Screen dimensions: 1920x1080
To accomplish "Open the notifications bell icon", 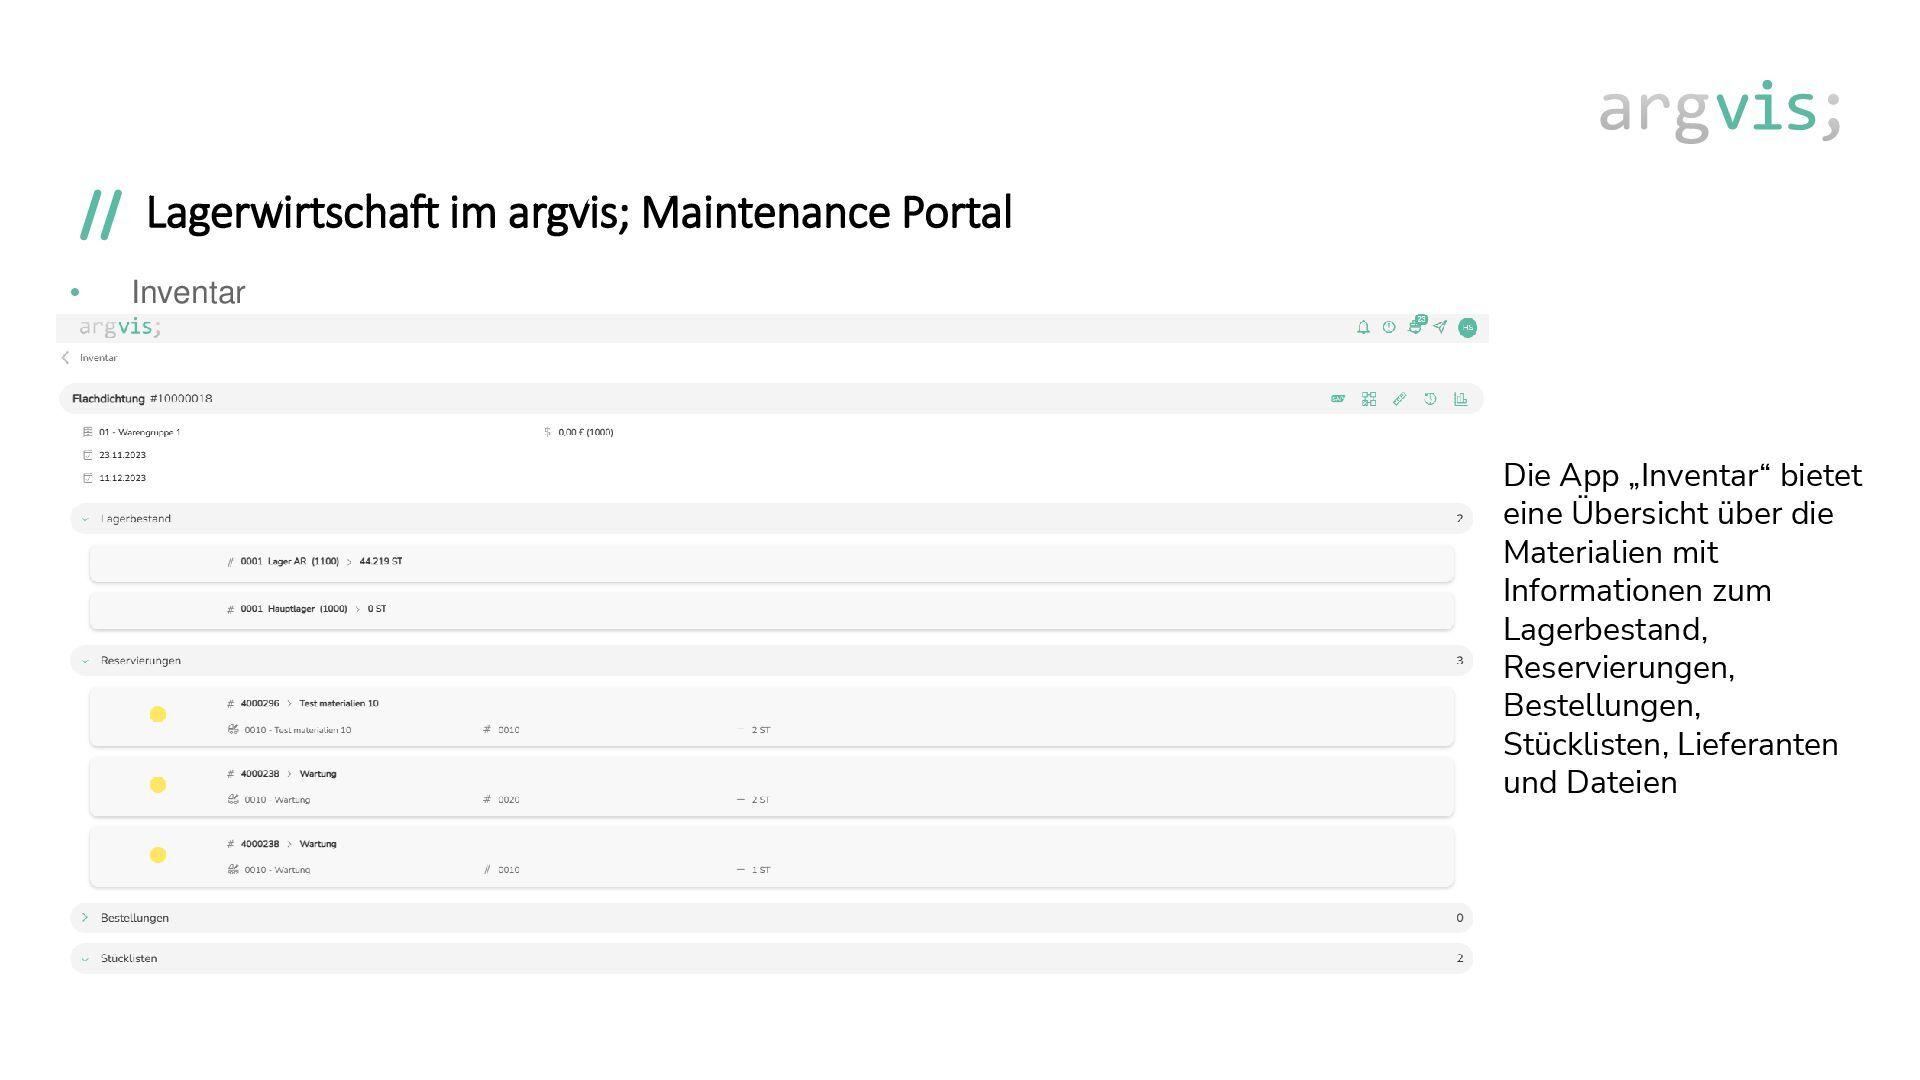I will tap(1363, 327).
